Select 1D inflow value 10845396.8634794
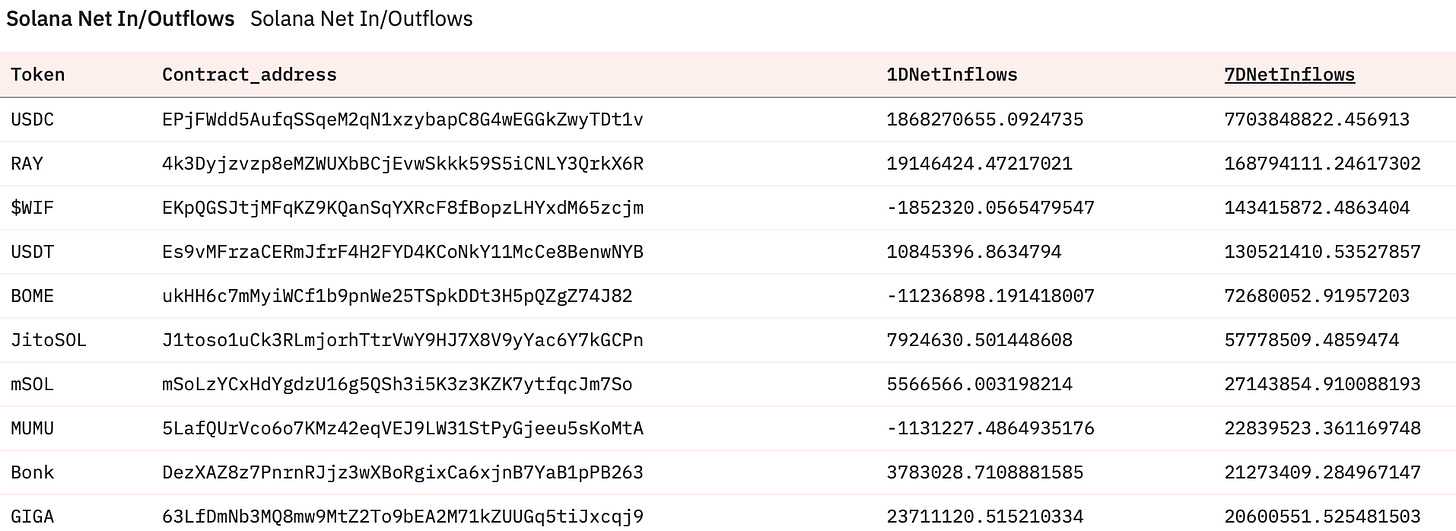Viewport: 1456px width, 531px height. coord(973,252)
